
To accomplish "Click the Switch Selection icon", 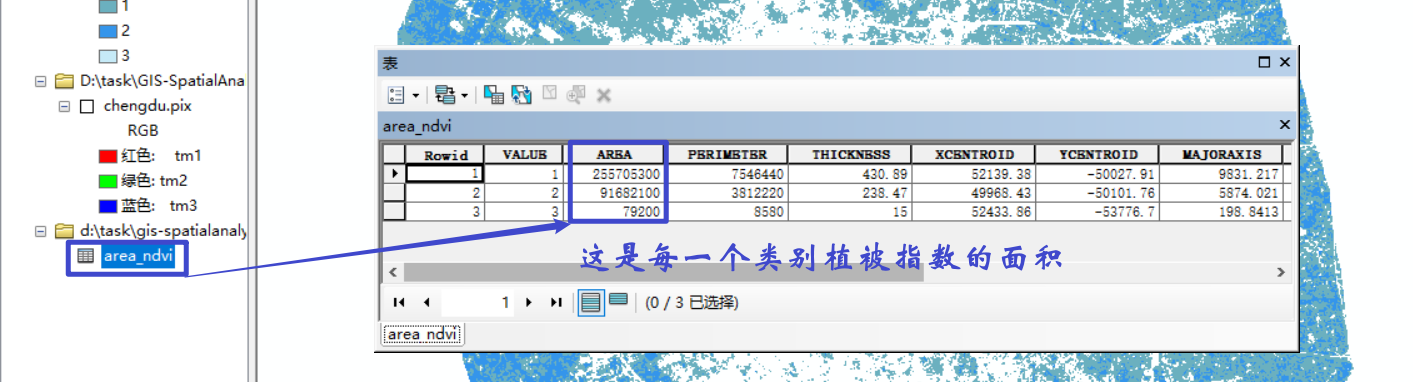I will (521, 95).
